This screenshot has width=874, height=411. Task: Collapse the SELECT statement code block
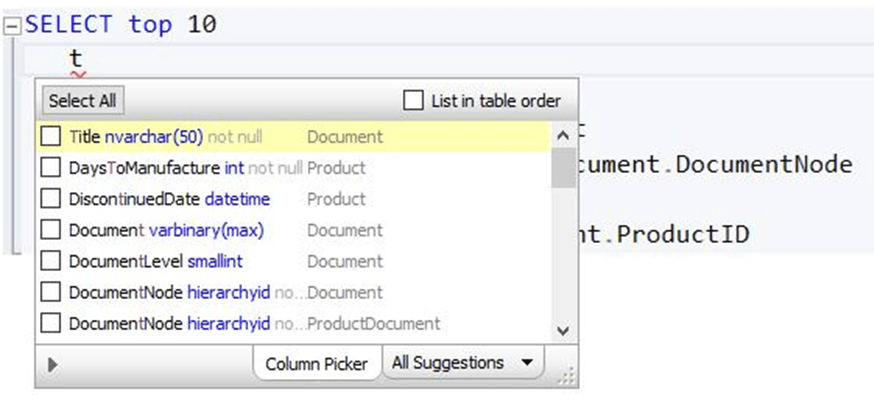[x=11, y=27]
